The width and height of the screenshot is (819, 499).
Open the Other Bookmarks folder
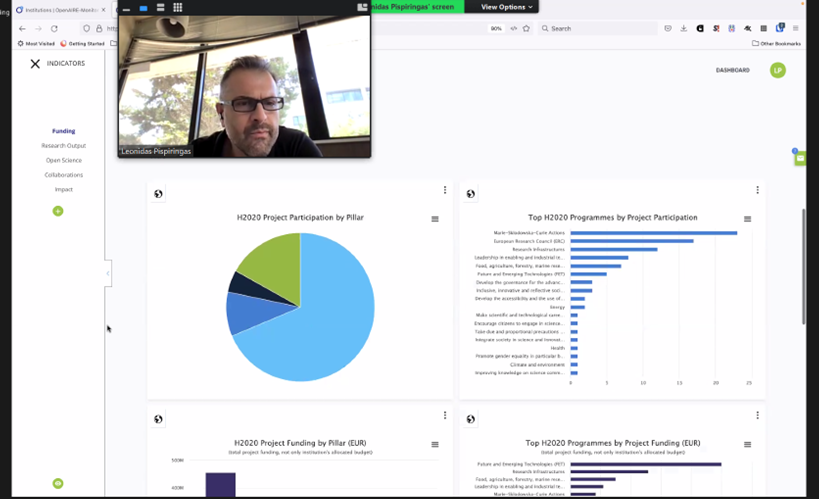pyautogui.click(x=776, y=43)
